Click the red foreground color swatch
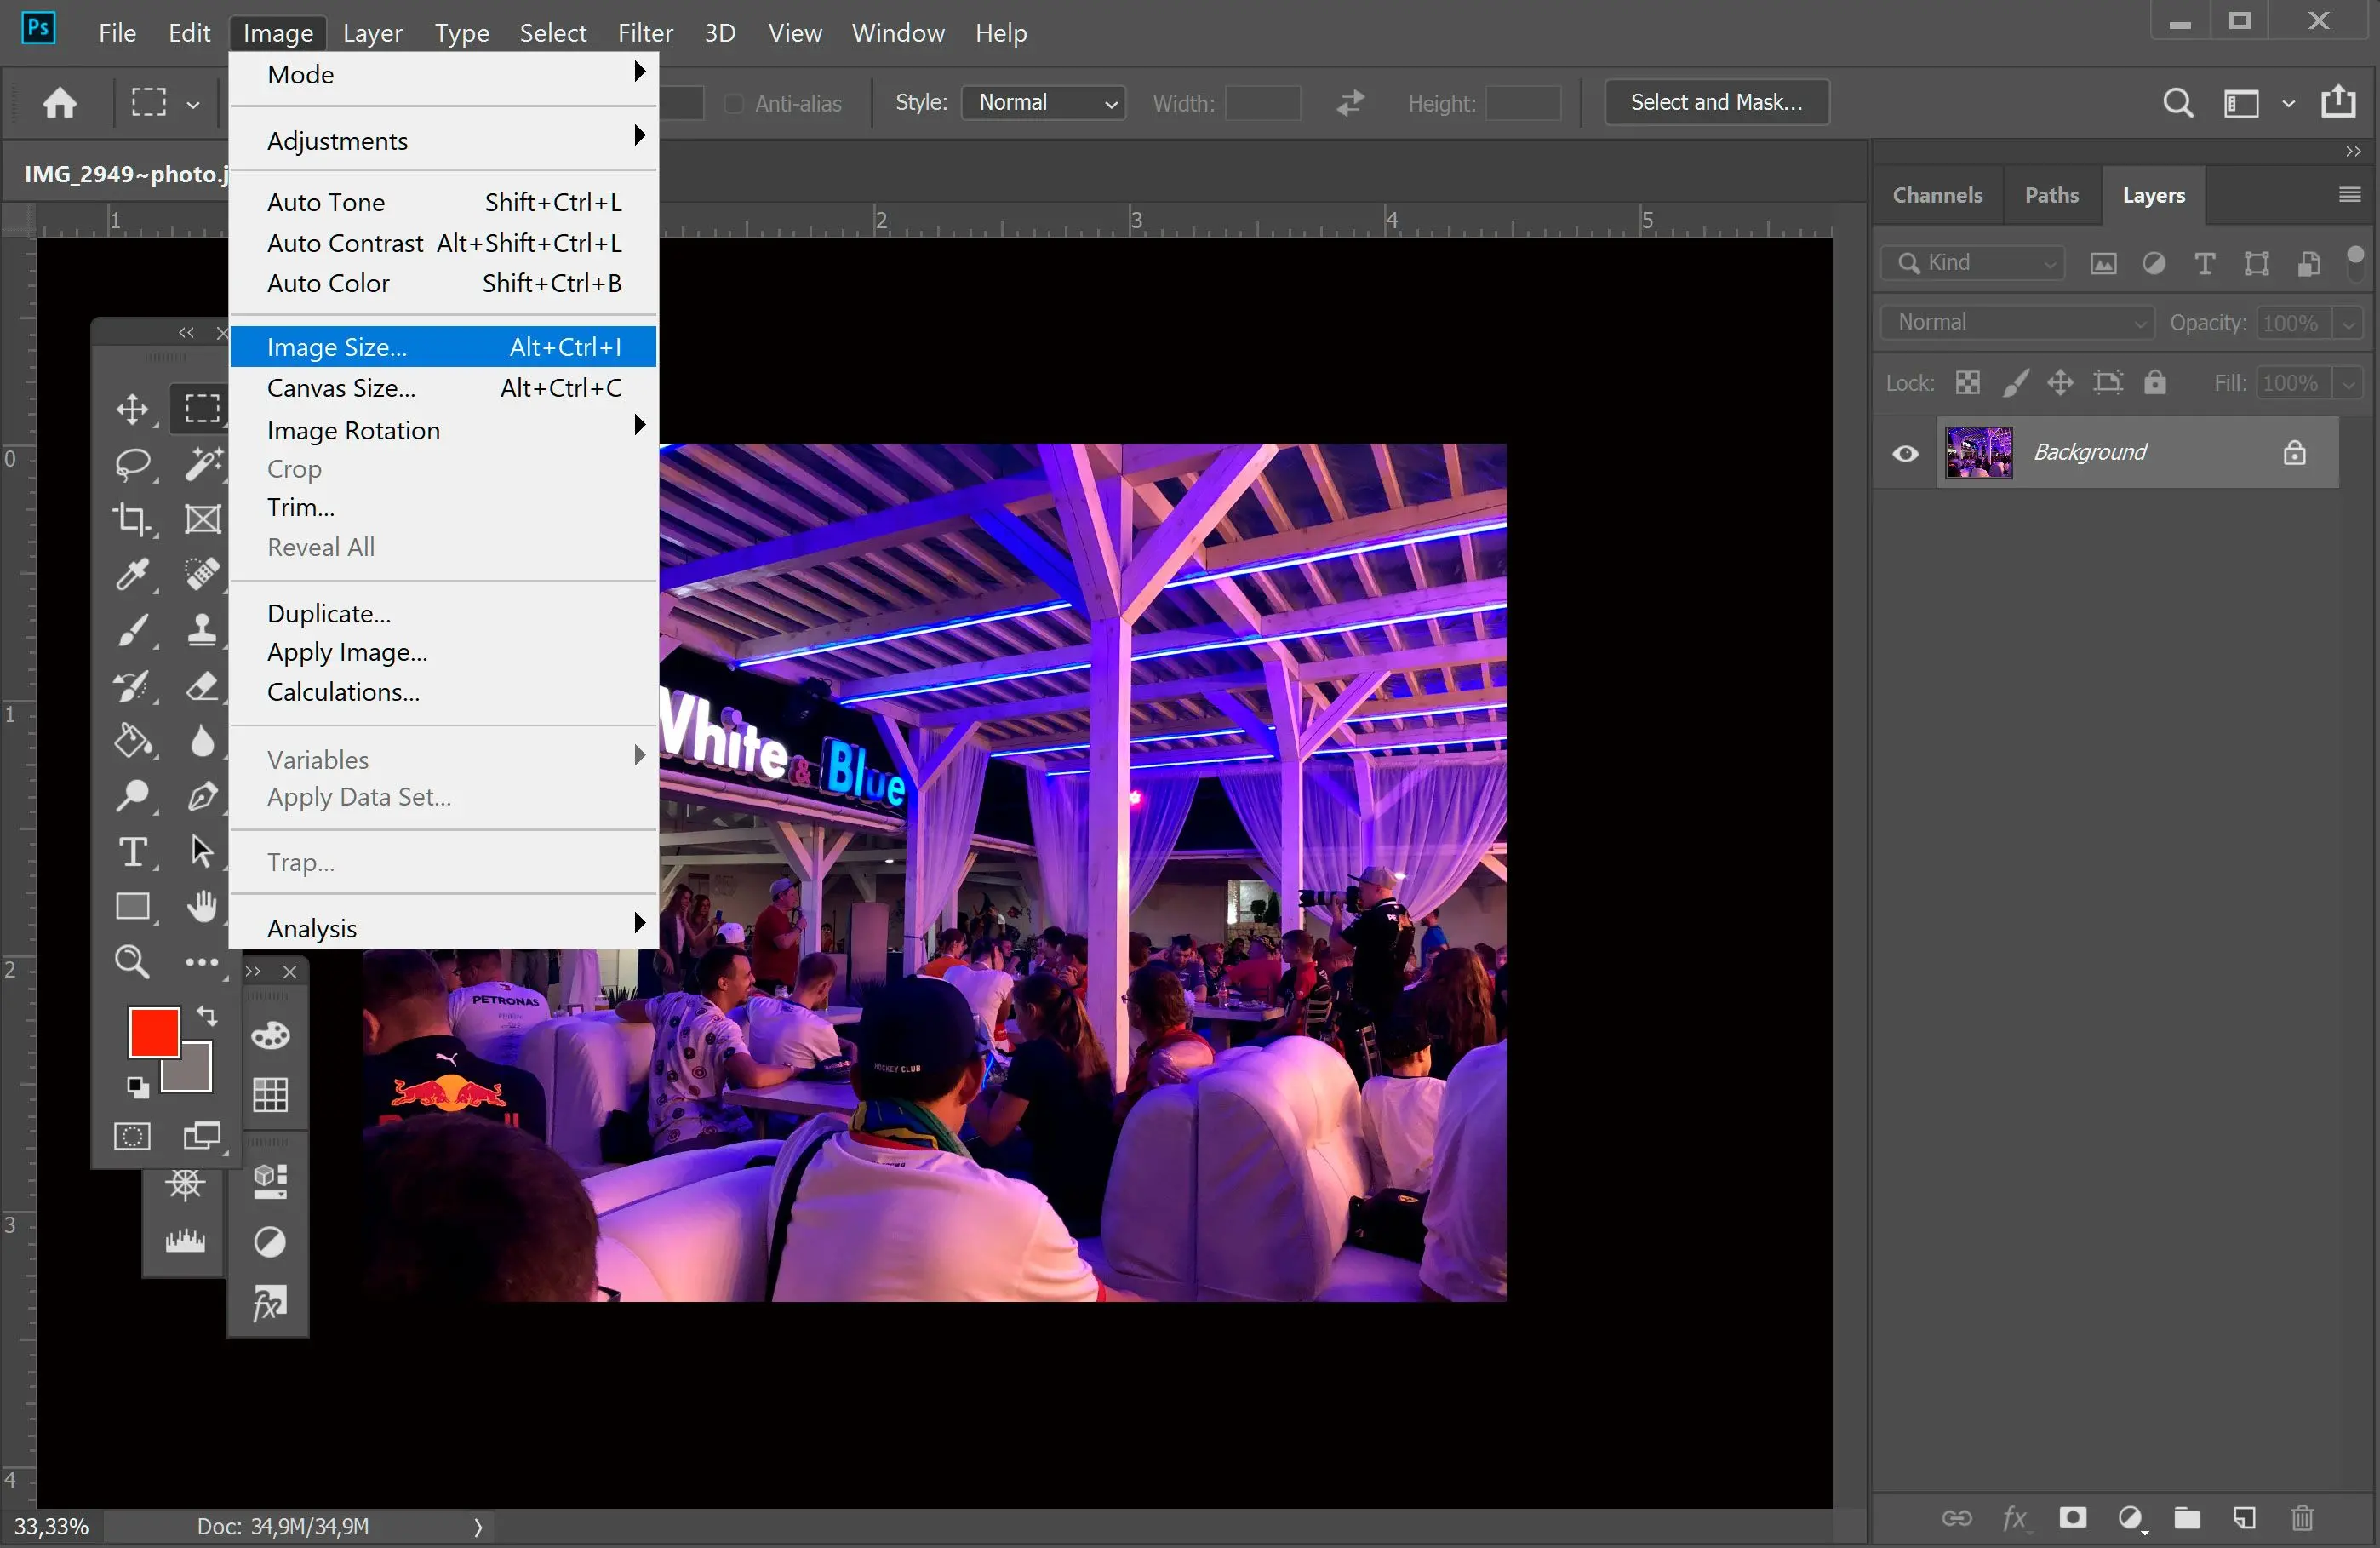2380x1548 pixels. click(154, 1031)
